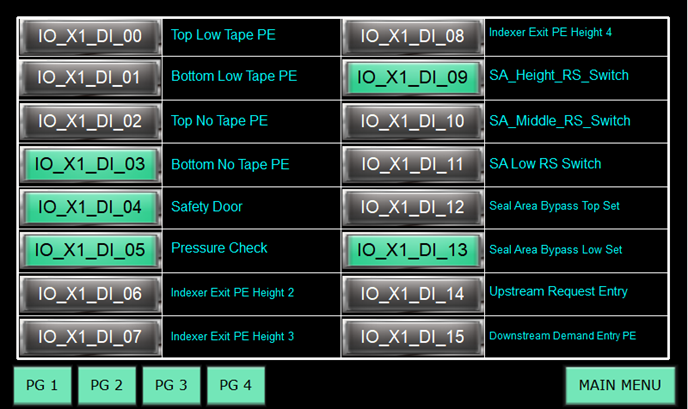Toggle the IO_X1_DI_03 green indicator
688x409 pixels.
click(x=89, y=164)
